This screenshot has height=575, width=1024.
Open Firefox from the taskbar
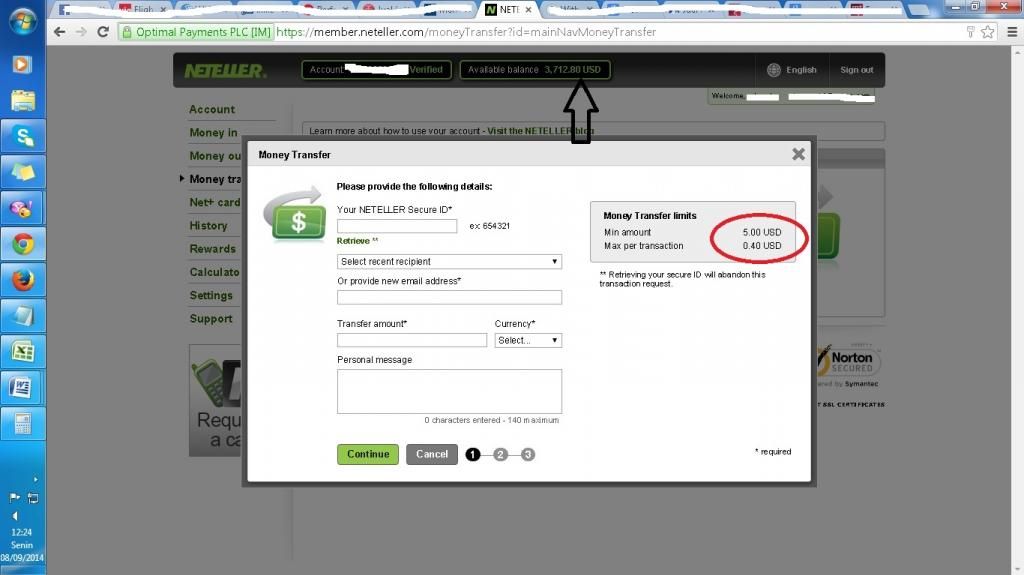coord(23,280)
